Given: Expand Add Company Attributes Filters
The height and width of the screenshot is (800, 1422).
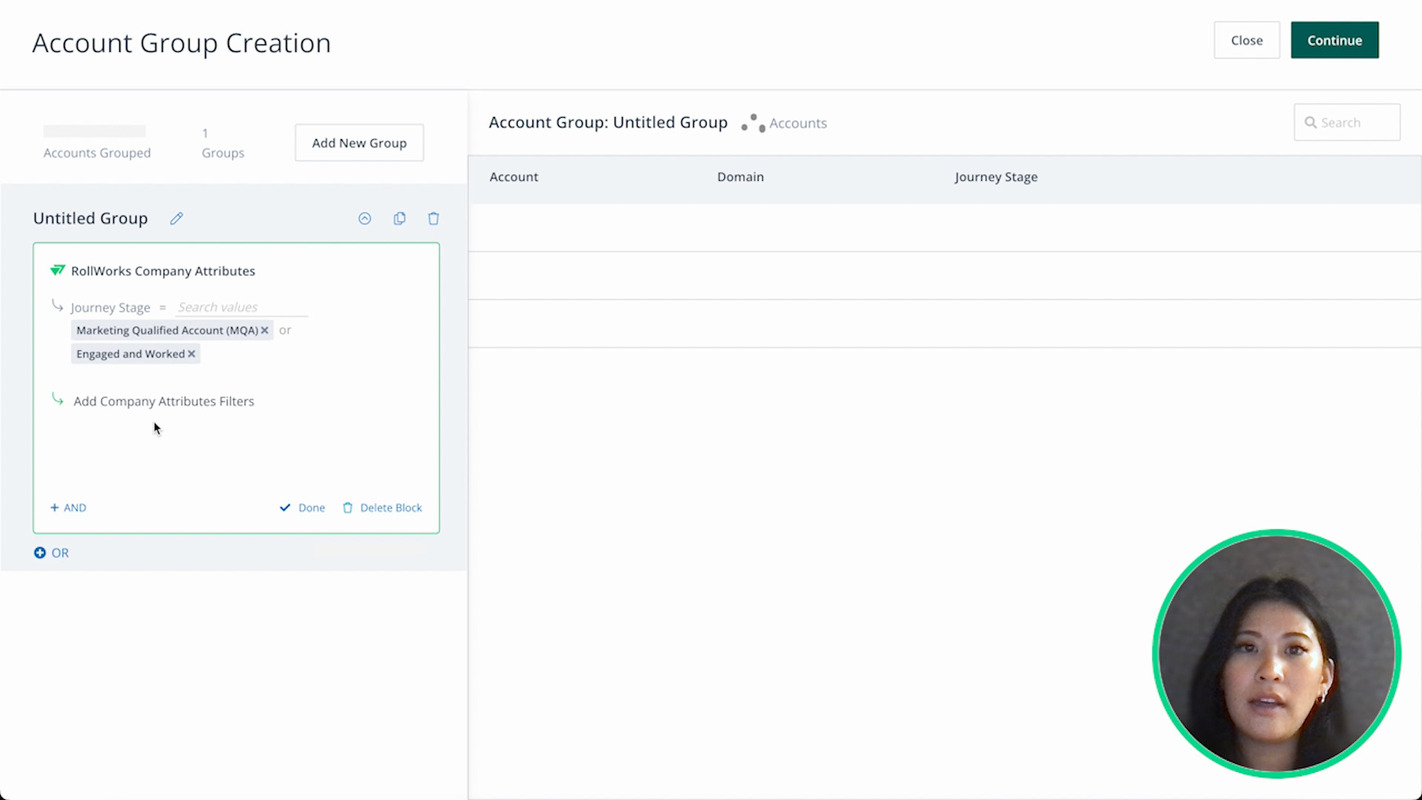Looking at the screenshot, I should click(163, 401).
